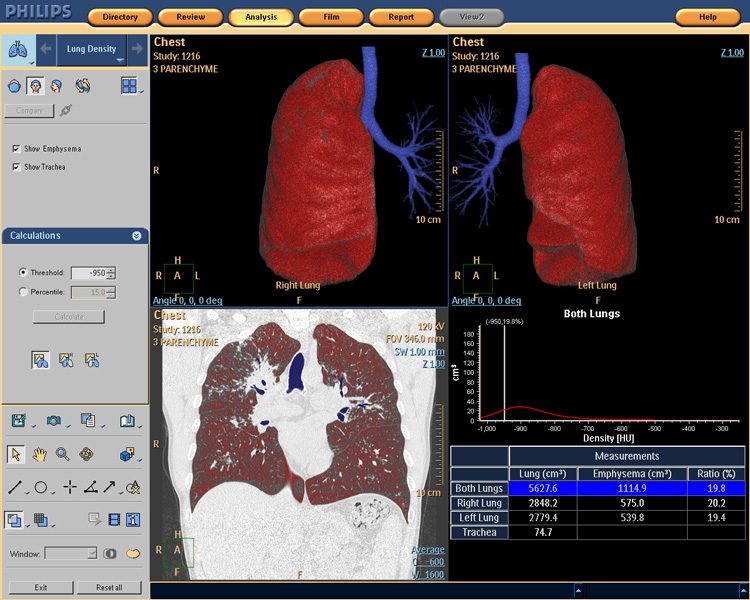Image resolution: width=750 pixels, height=600 pixels.
Task: Click the orange organ-shaped icon beside Window
Action: pyautogui.click(x=133, y=554)
